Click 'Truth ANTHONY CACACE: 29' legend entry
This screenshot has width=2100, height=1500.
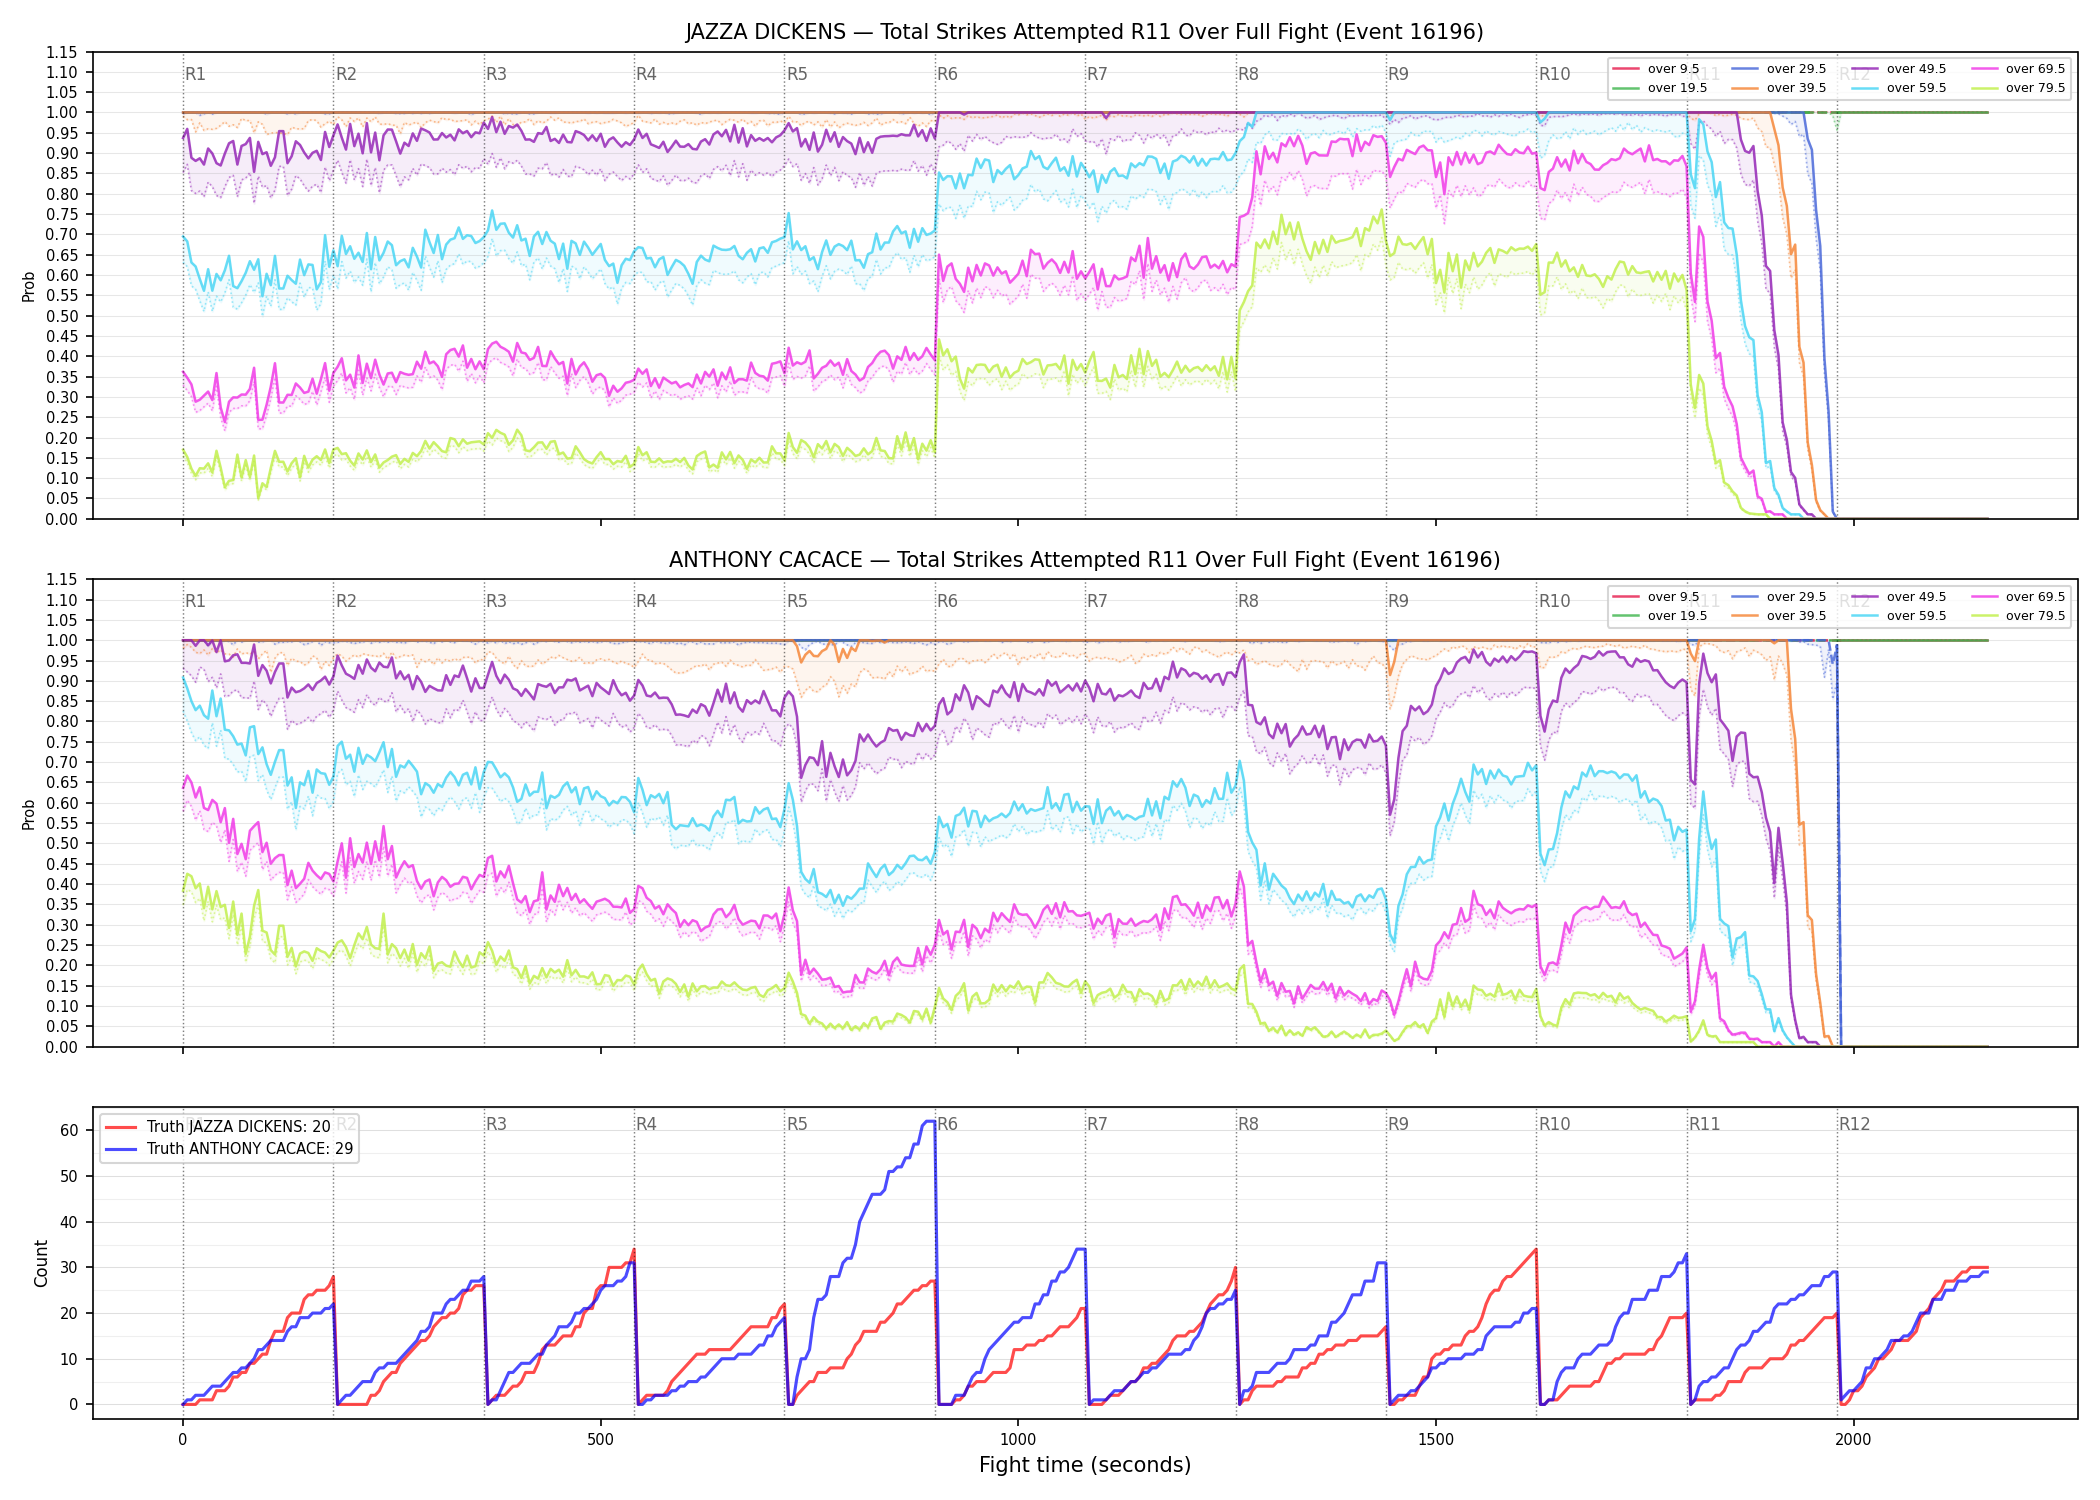click(x=229, y=1149)
